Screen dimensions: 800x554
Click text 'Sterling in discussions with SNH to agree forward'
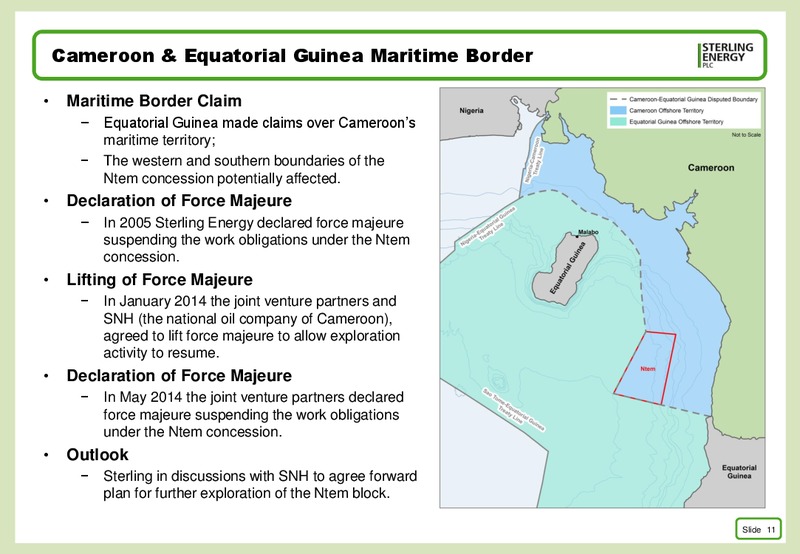(x=260, y=476)
